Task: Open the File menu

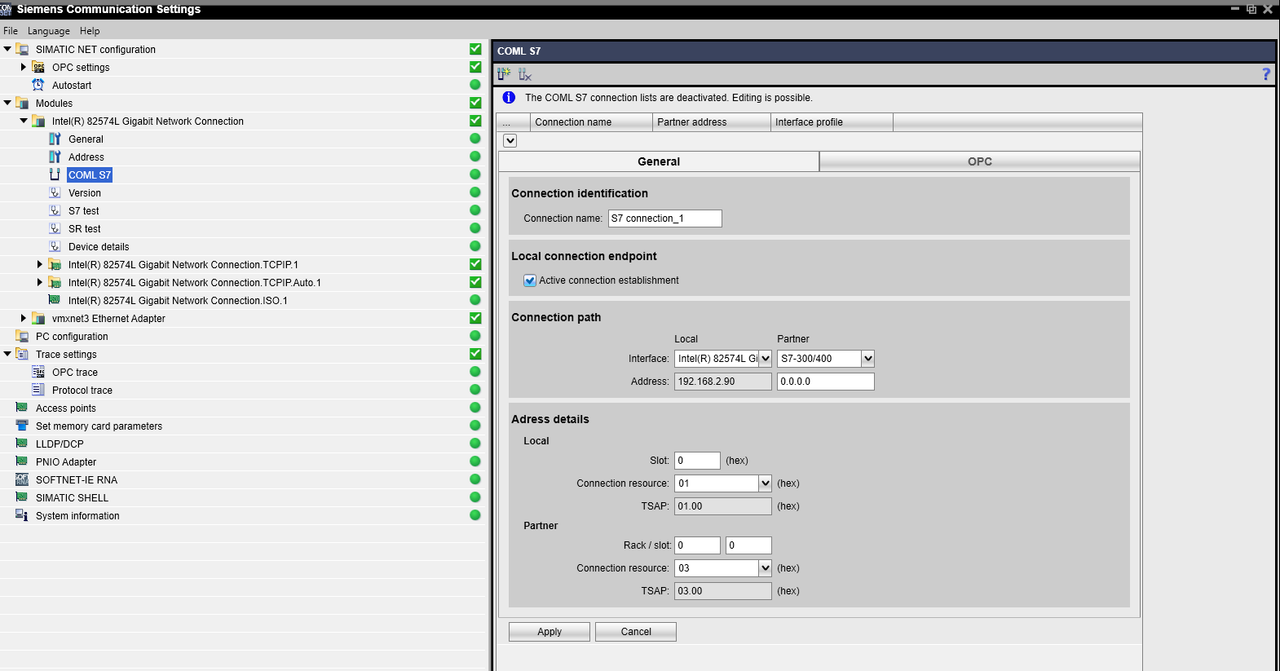Action: pyautogui.click(x=11, y=31)
